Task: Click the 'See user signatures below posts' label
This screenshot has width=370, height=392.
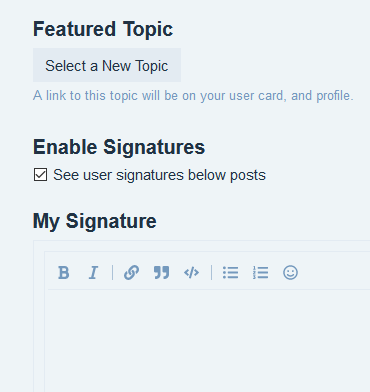Action: (159, 175)
